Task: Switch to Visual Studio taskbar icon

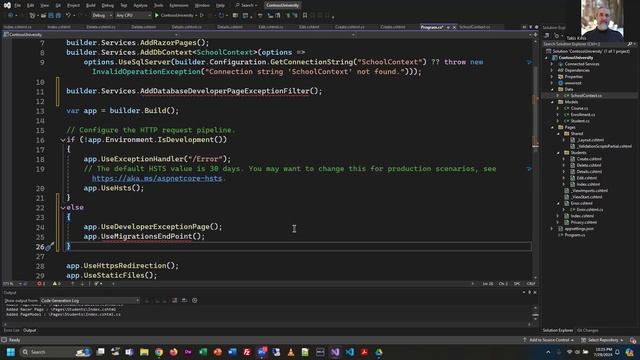Action: pyautogui.click(x=335, y=352)
